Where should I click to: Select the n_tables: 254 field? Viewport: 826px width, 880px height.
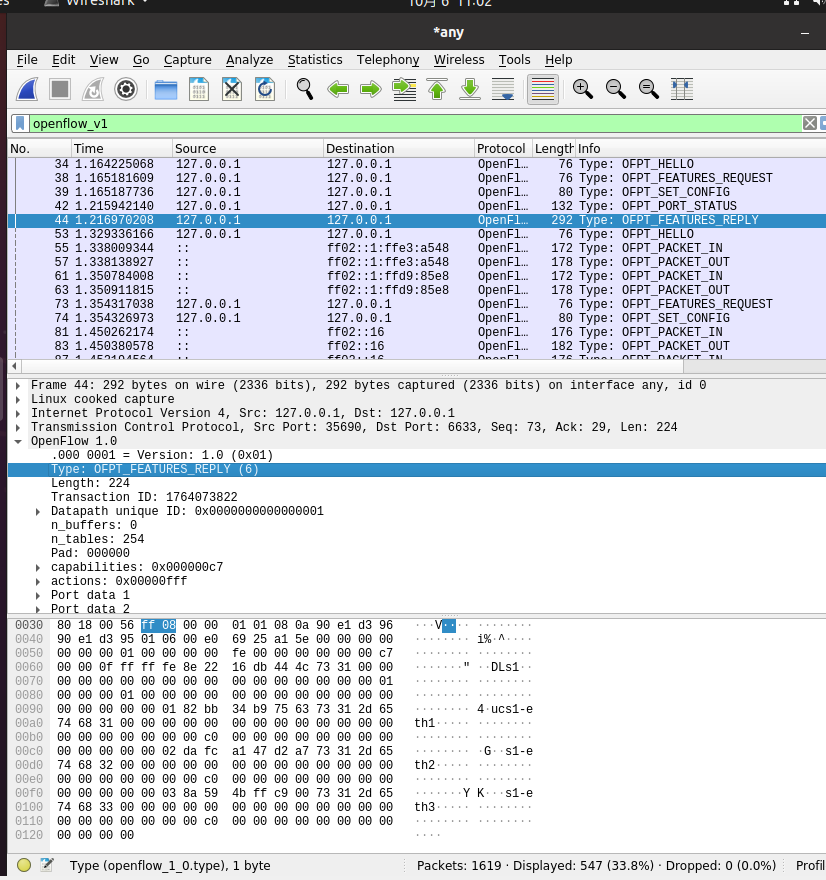click(x=98, y=539)
